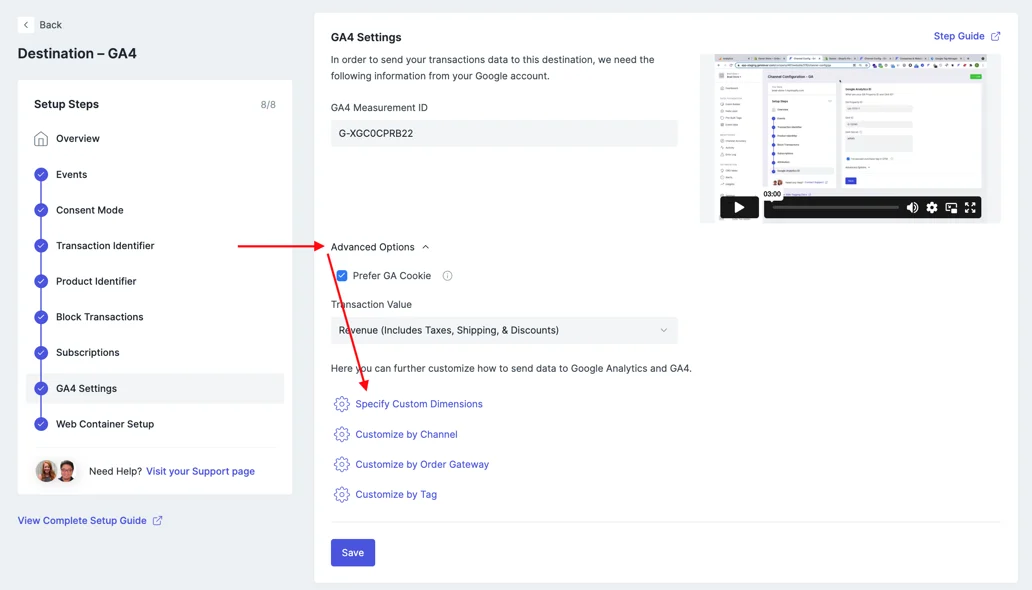Click the GA4 Measurement ID field
1032x590 pixels.
point(504,134)
